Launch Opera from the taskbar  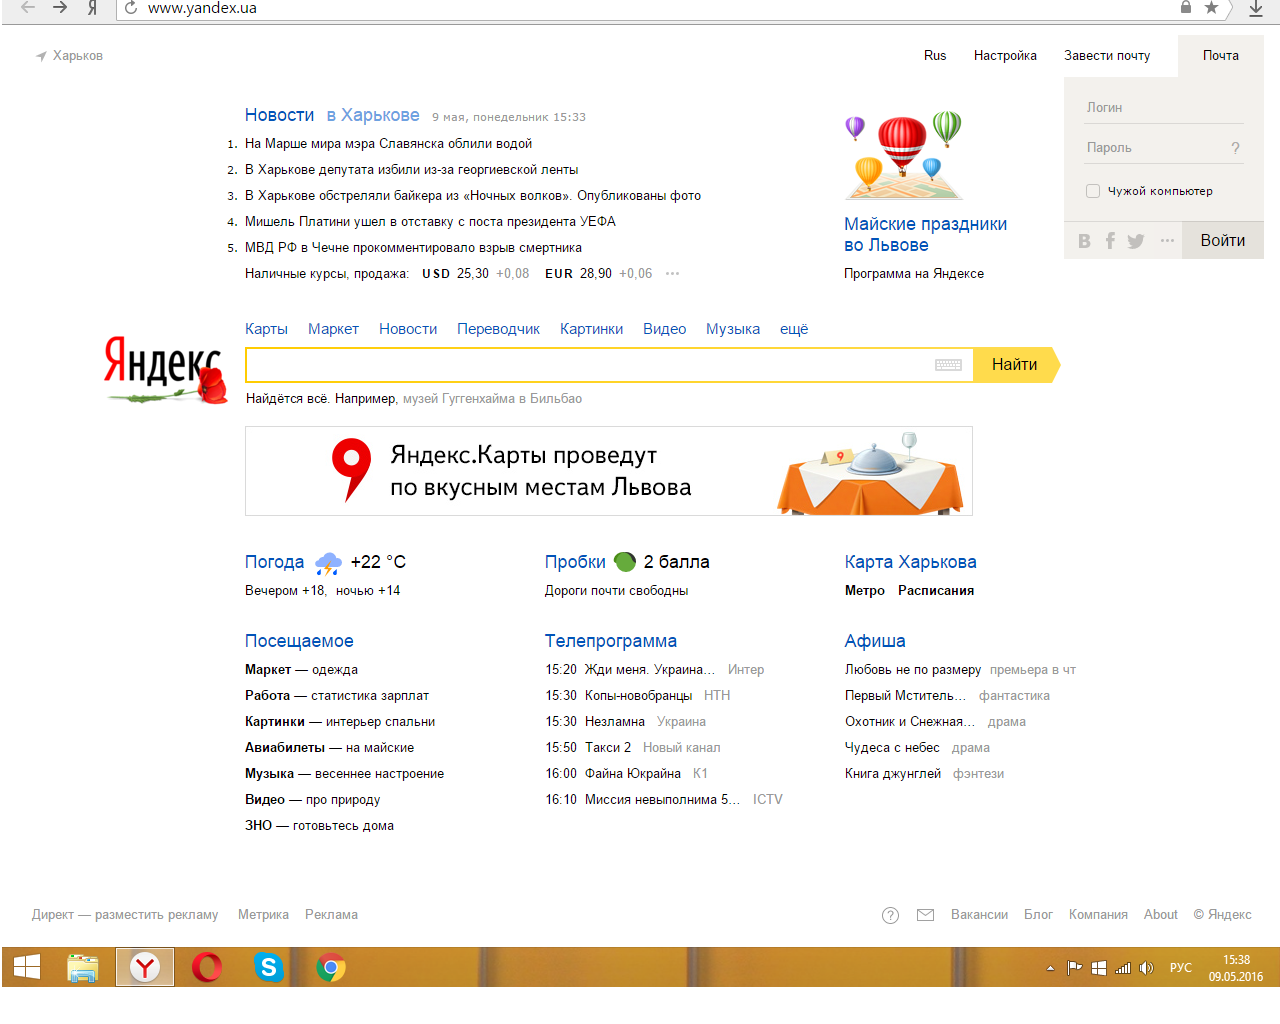coord(207,967)
